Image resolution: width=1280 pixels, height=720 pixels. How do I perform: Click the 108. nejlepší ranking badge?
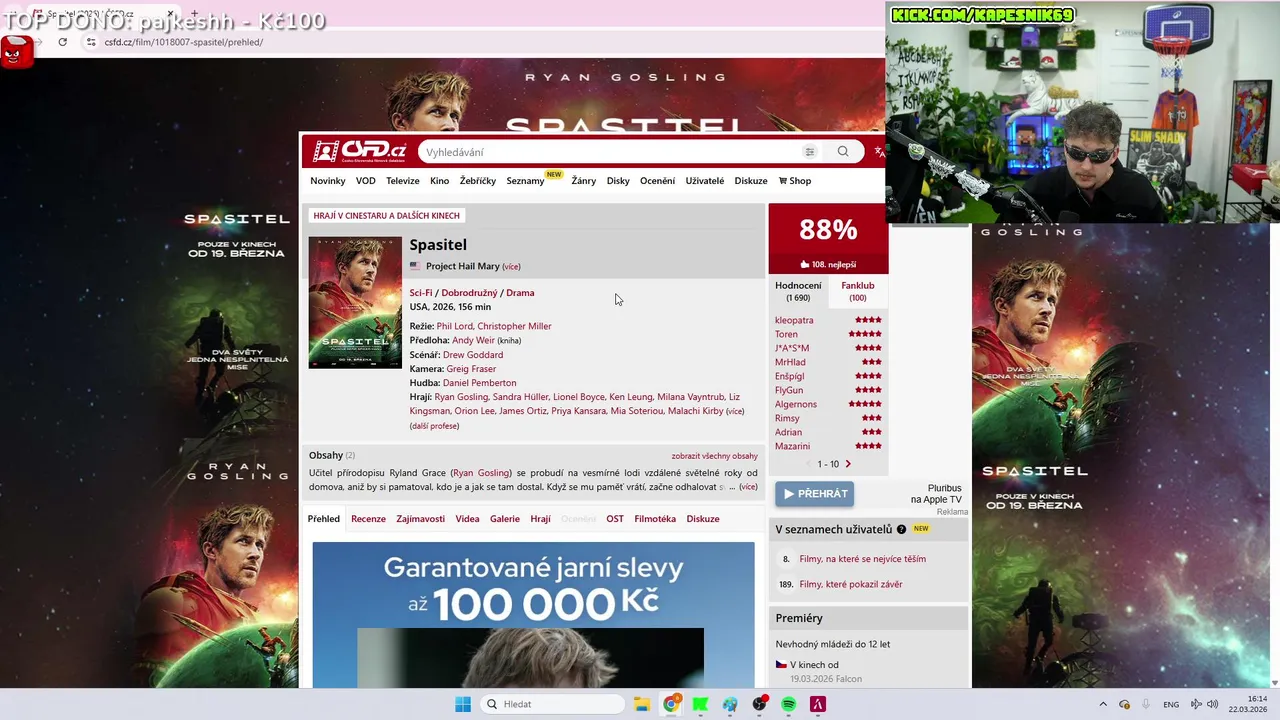[828, 265]
